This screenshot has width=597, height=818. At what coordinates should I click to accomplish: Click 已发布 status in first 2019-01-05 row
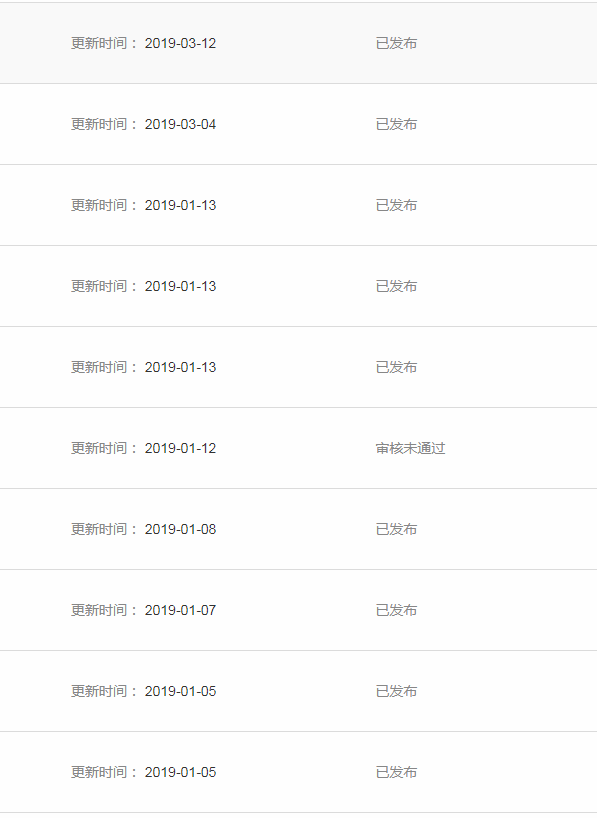(396, 691)
